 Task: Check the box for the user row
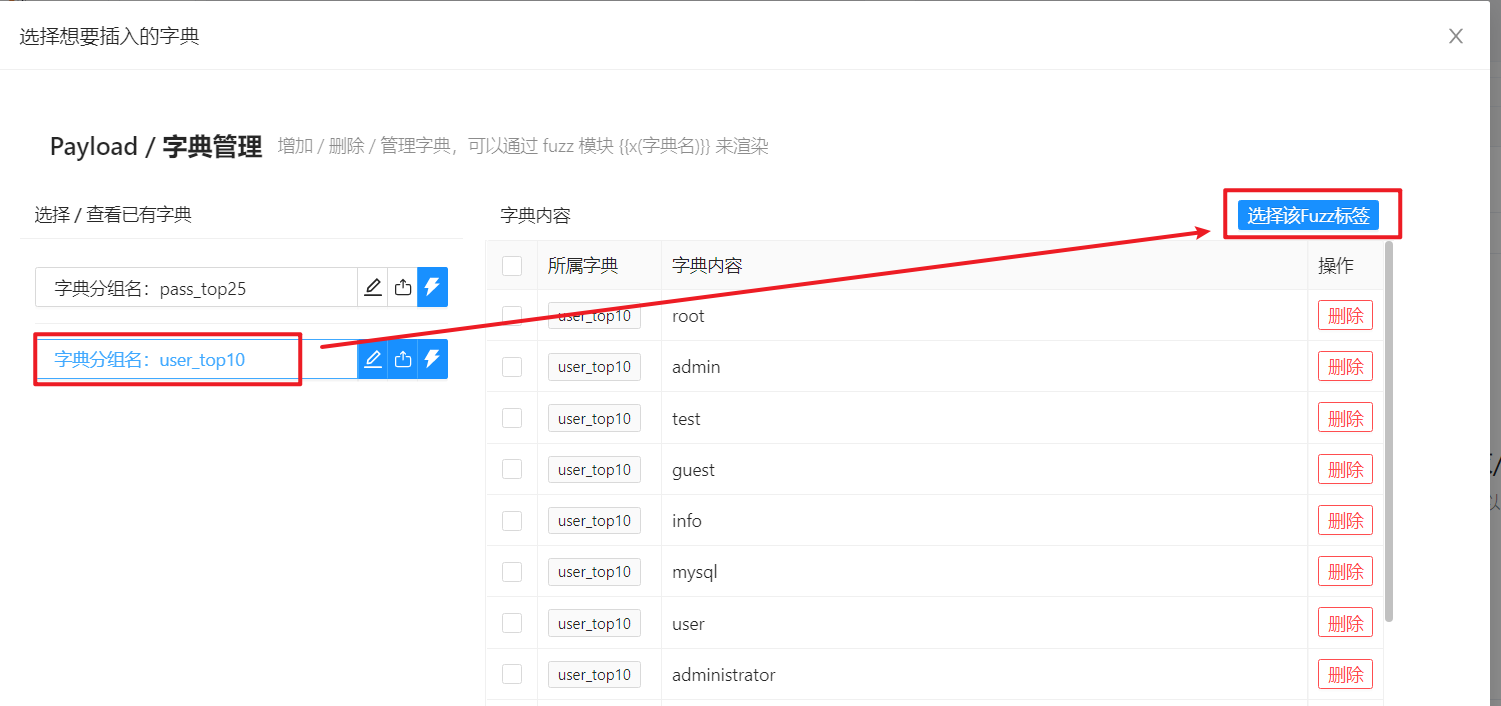tap(512, 623)
